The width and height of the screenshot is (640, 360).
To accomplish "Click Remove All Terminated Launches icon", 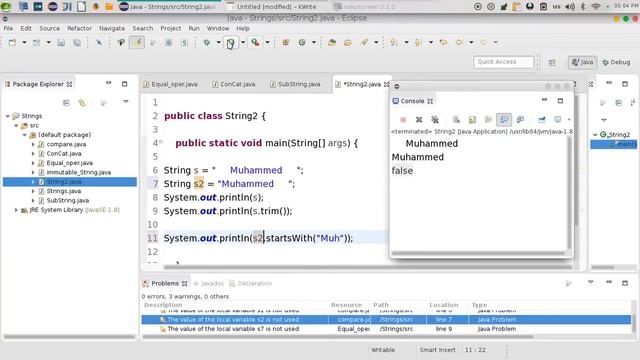I will pyautogui.click(x=435, y=120).
